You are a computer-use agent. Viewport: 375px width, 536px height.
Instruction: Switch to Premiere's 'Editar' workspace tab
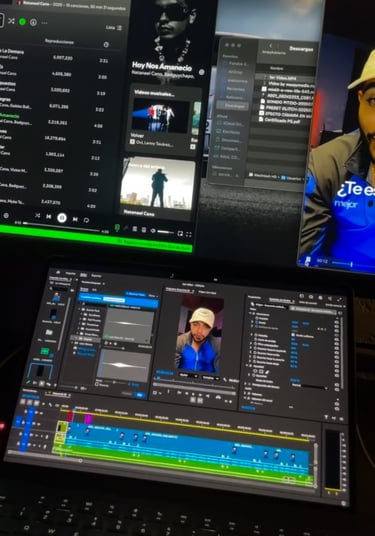[83, 275]
